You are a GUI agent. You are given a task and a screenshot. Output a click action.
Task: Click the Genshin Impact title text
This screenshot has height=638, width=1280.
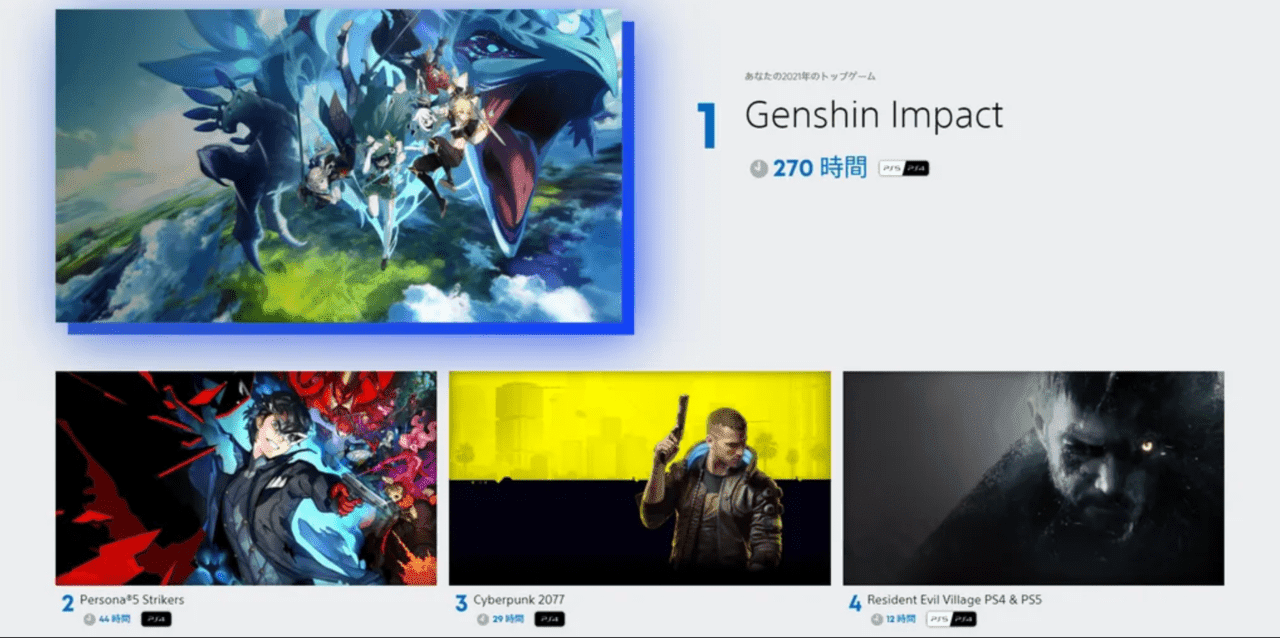[x=873, y=116]
